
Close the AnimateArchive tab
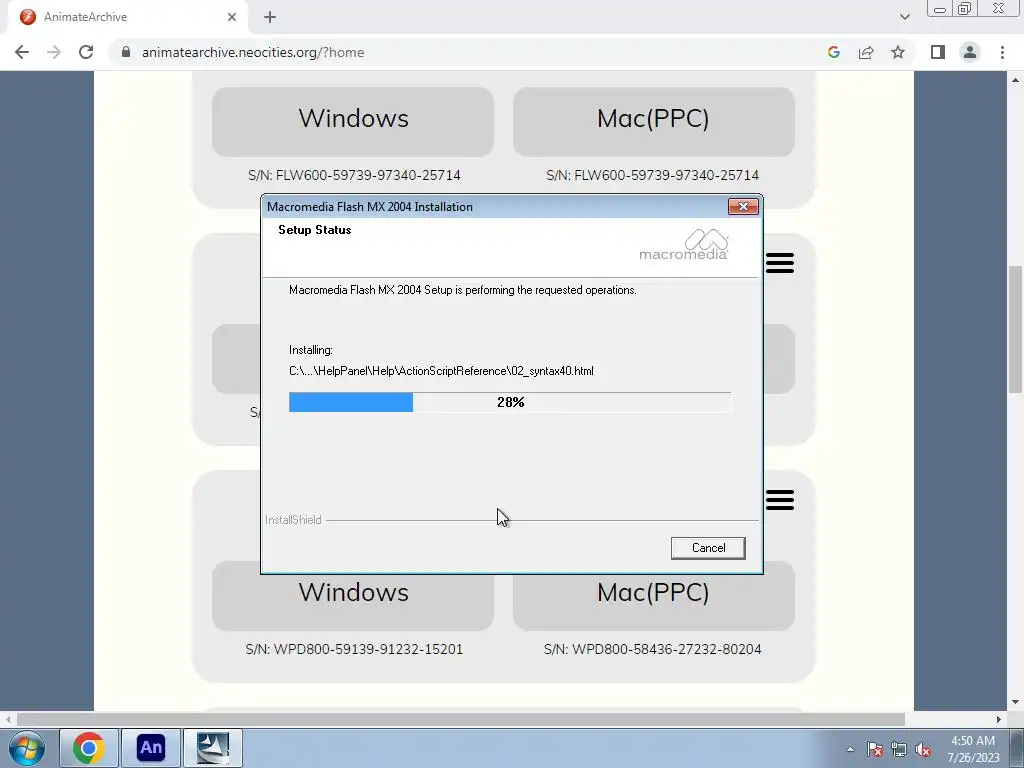click(x=232, y=17)
